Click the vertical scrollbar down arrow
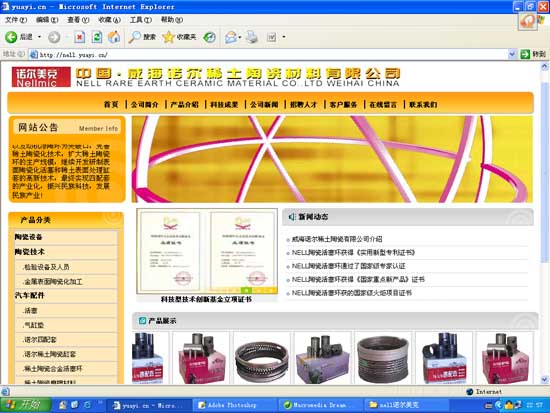Screen dimensions: 550x413 [x=545, y=380]
